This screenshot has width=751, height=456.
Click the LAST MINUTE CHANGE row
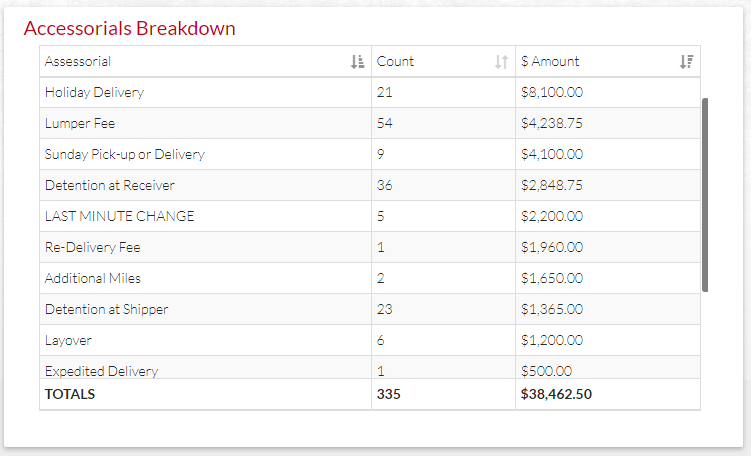[370, 216]
